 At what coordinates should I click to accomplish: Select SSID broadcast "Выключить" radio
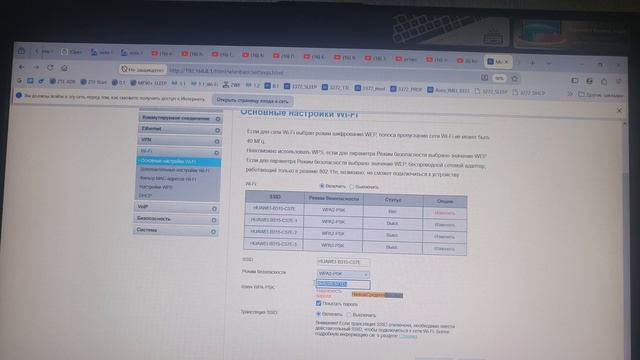pos(349,315)
